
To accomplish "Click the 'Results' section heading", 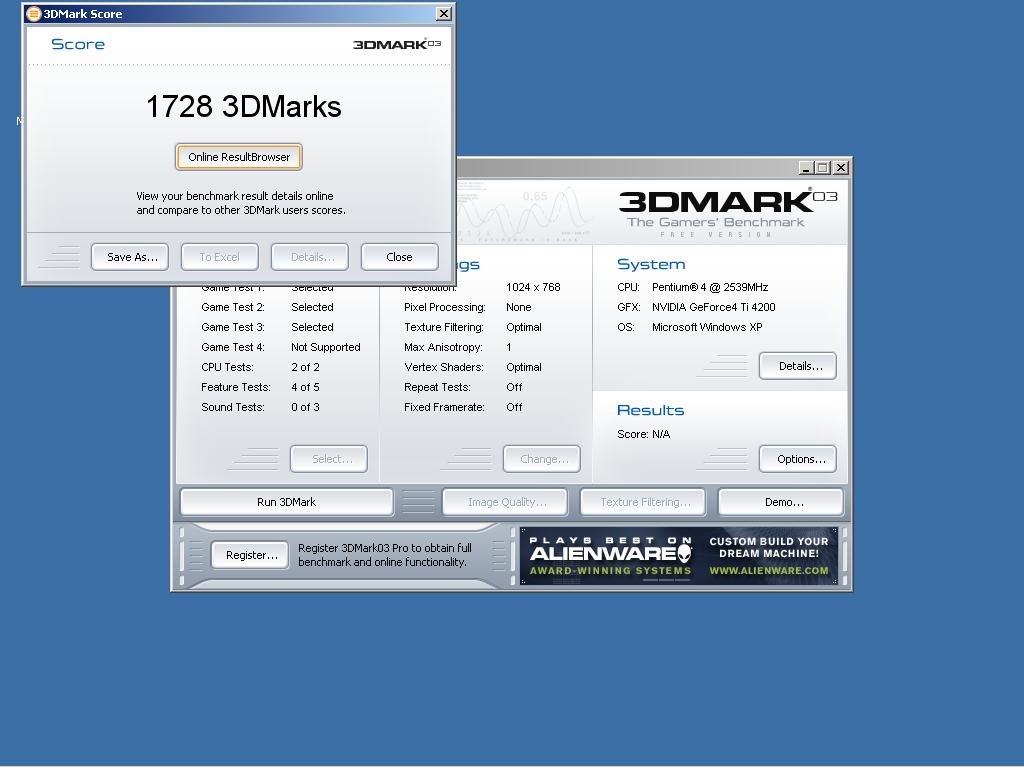I will (650, 411).
